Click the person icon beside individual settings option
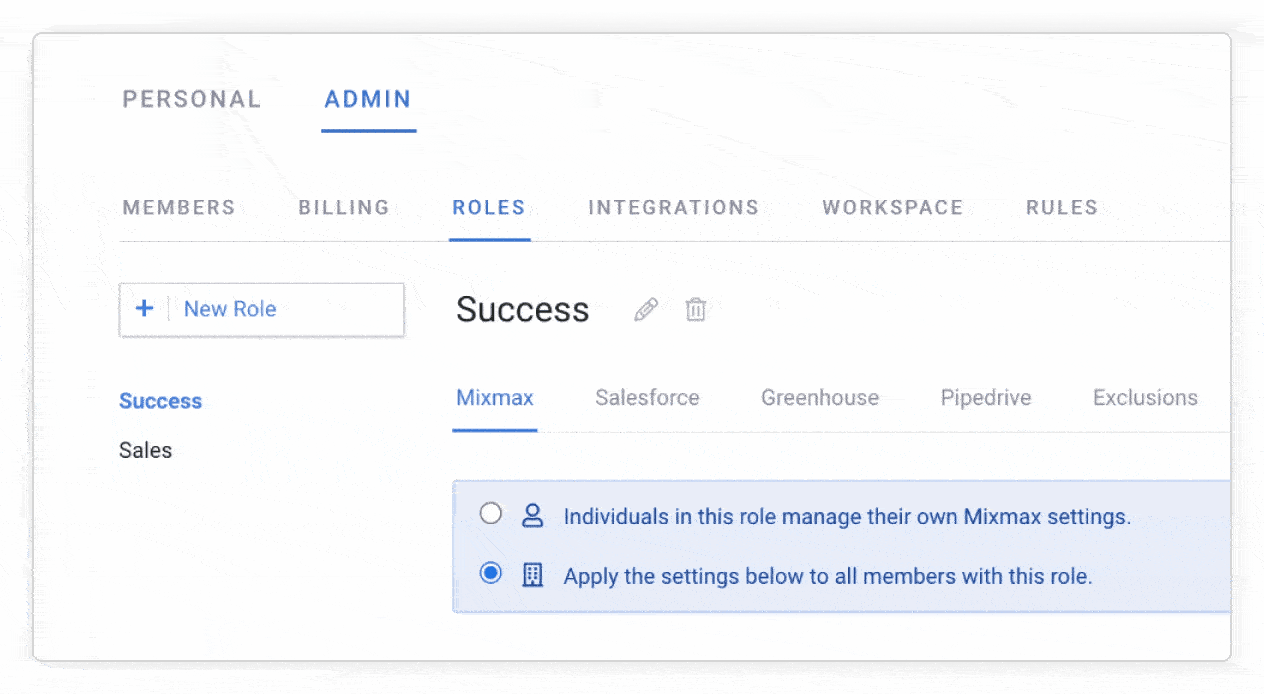 click(x=532, y=516)
